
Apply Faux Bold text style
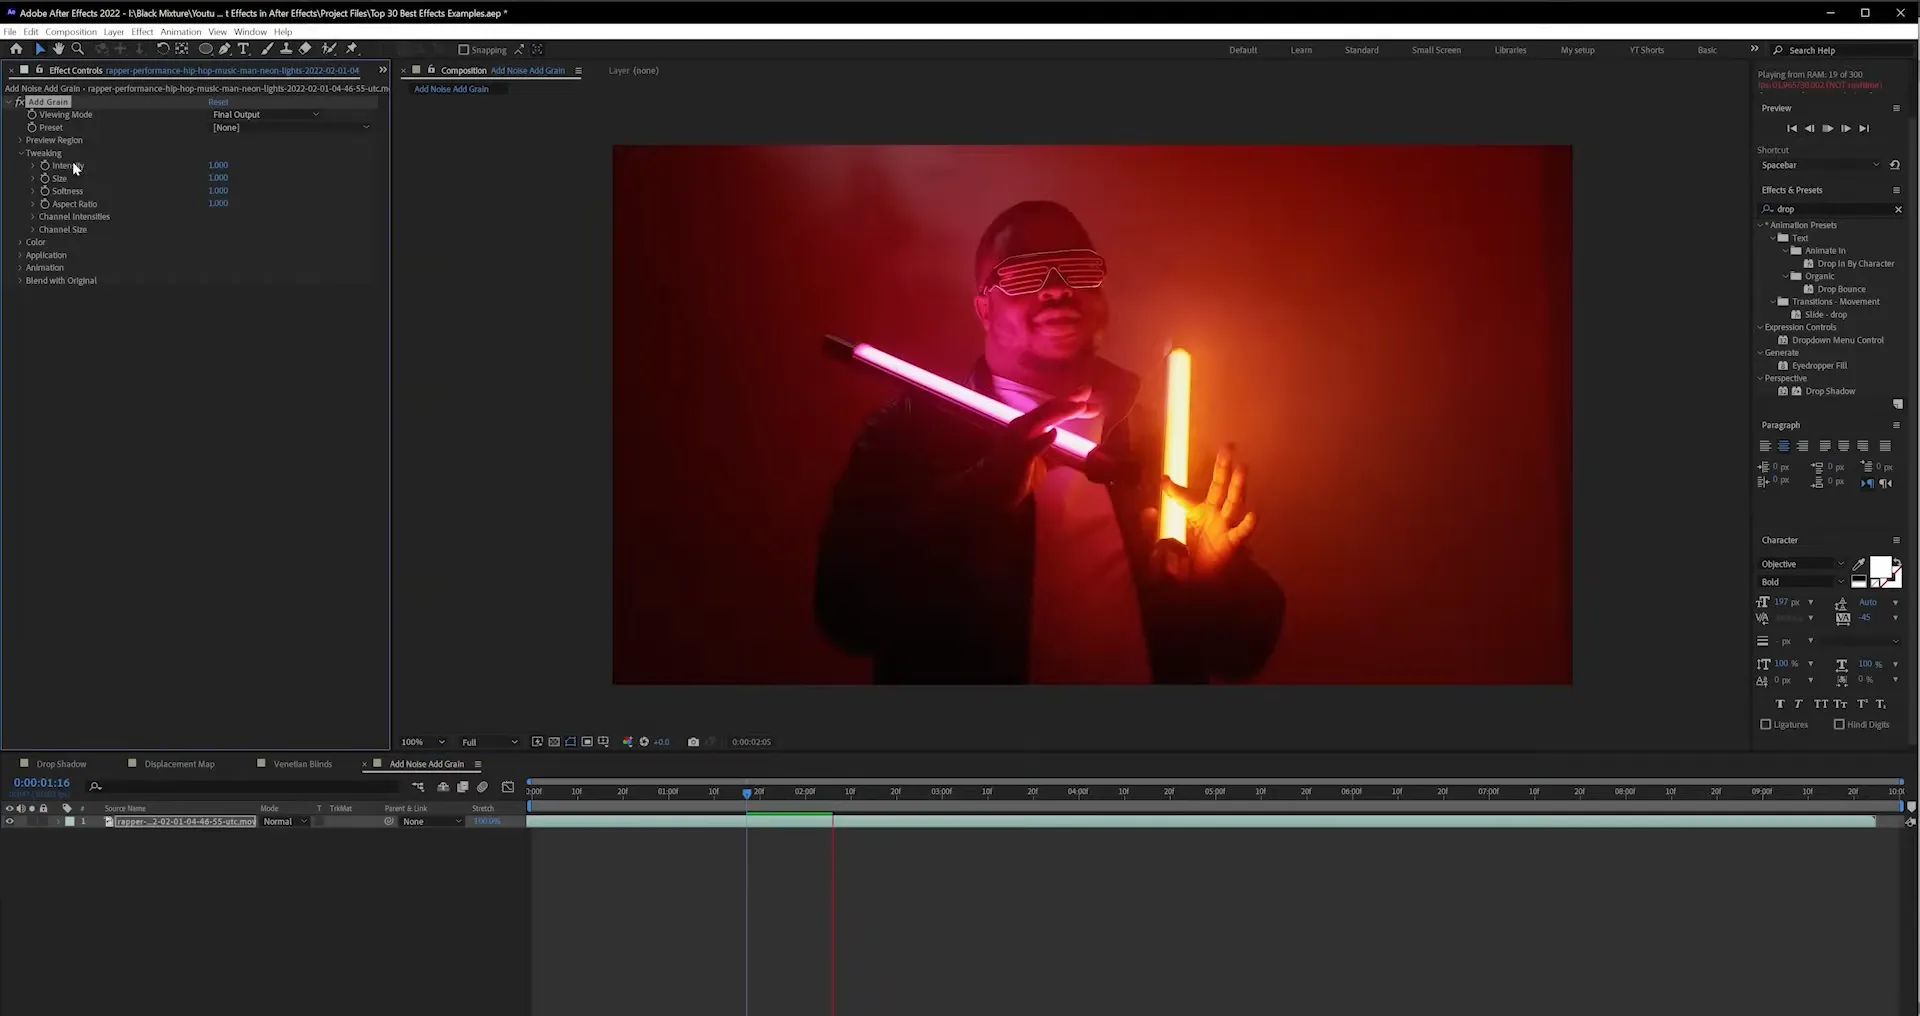click(x=1780, y=704)
